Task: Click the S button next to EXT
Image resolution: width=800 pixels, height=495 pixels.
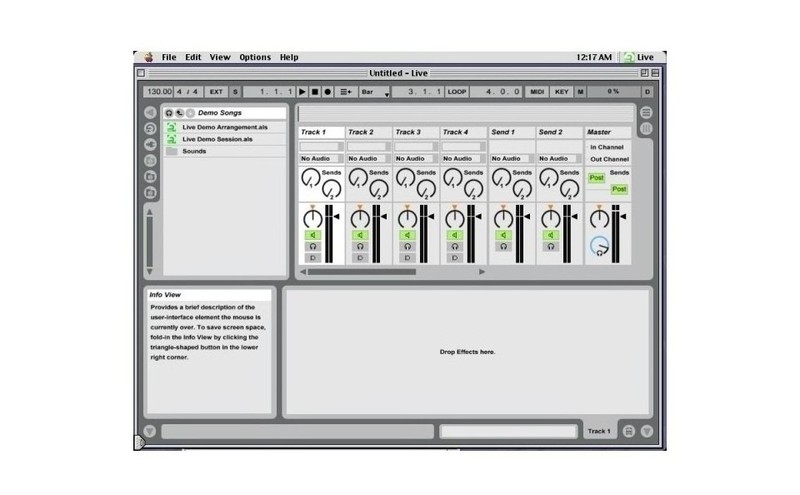Action: [x=235, y=92]
